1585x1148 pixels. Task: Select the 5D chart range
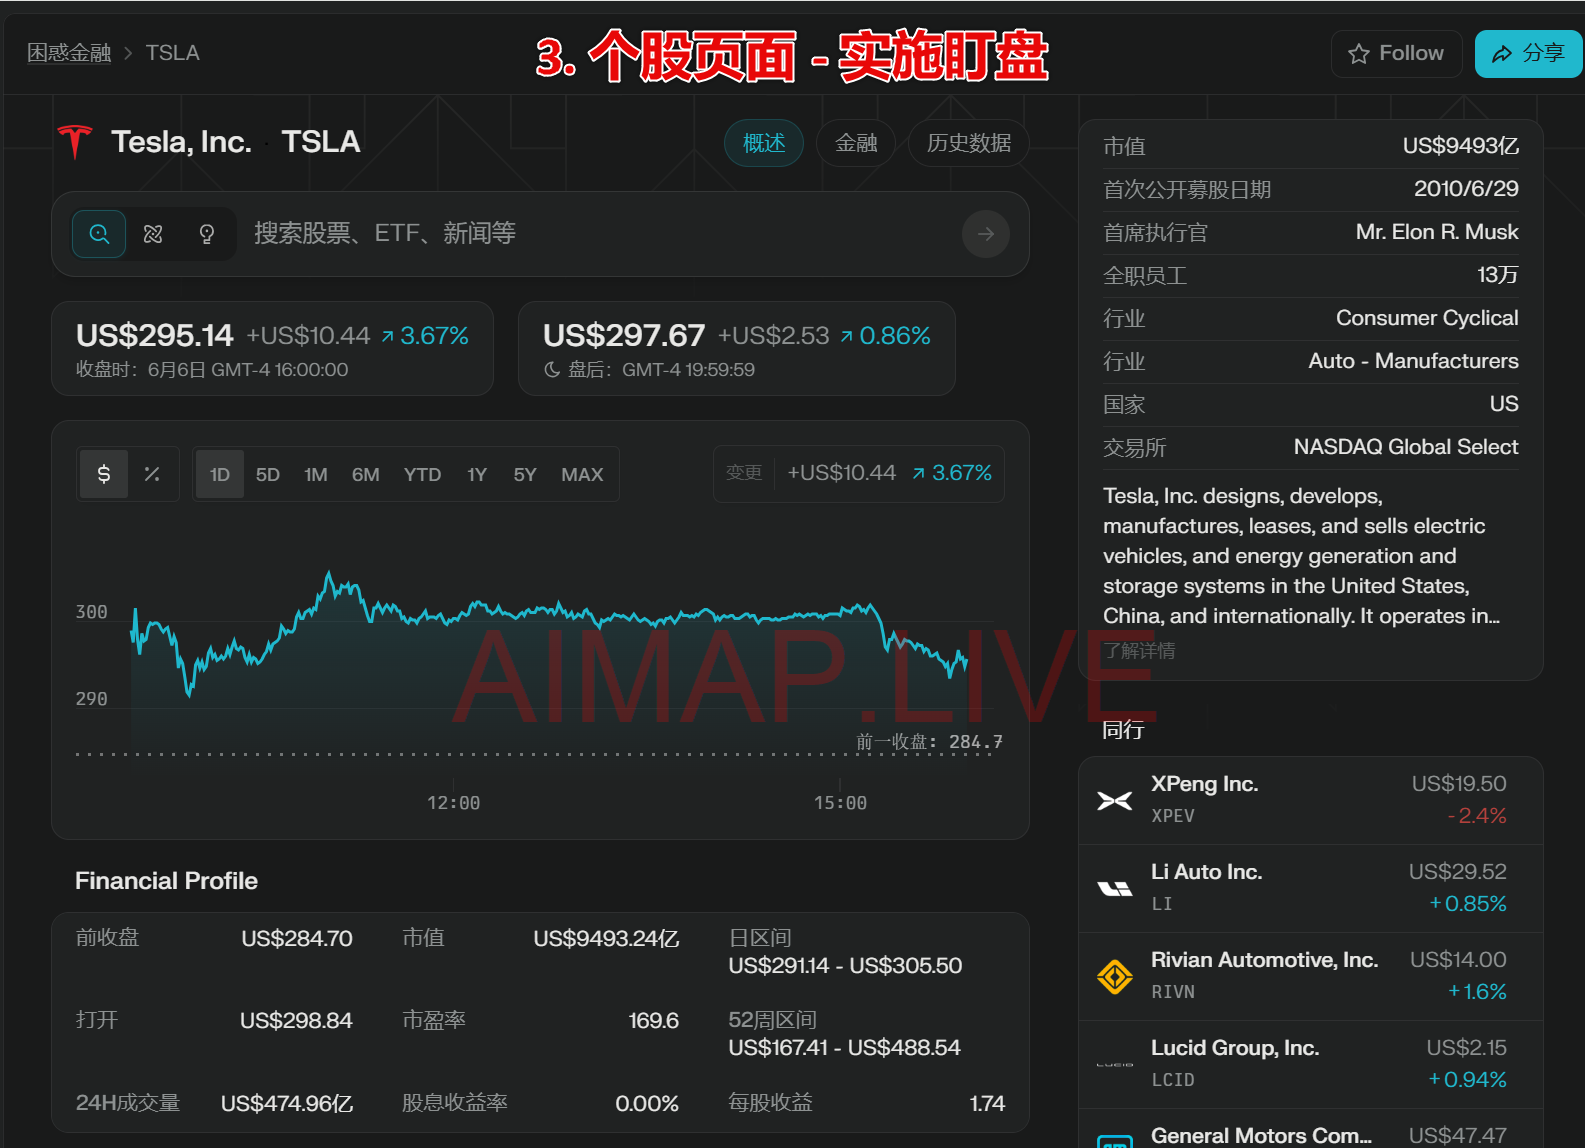point(268,474)
